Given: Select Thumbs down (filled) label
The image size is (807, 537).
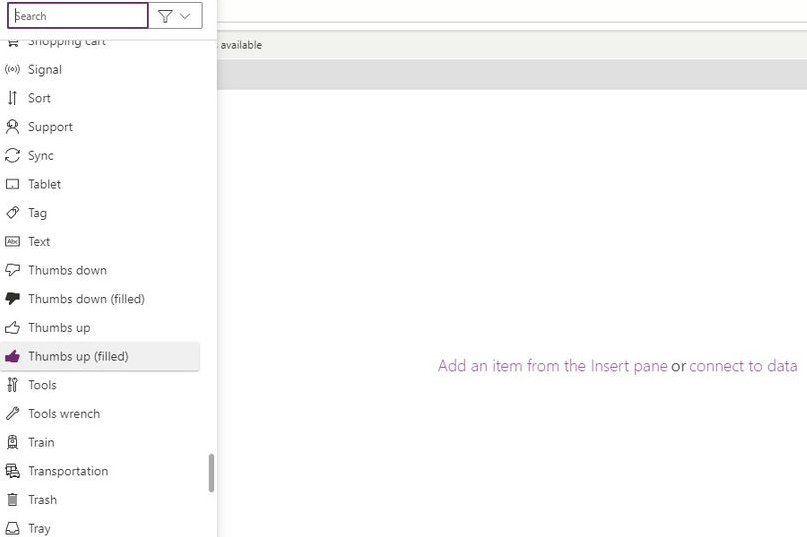Looking at the screenshot, I should coord(86,299).
